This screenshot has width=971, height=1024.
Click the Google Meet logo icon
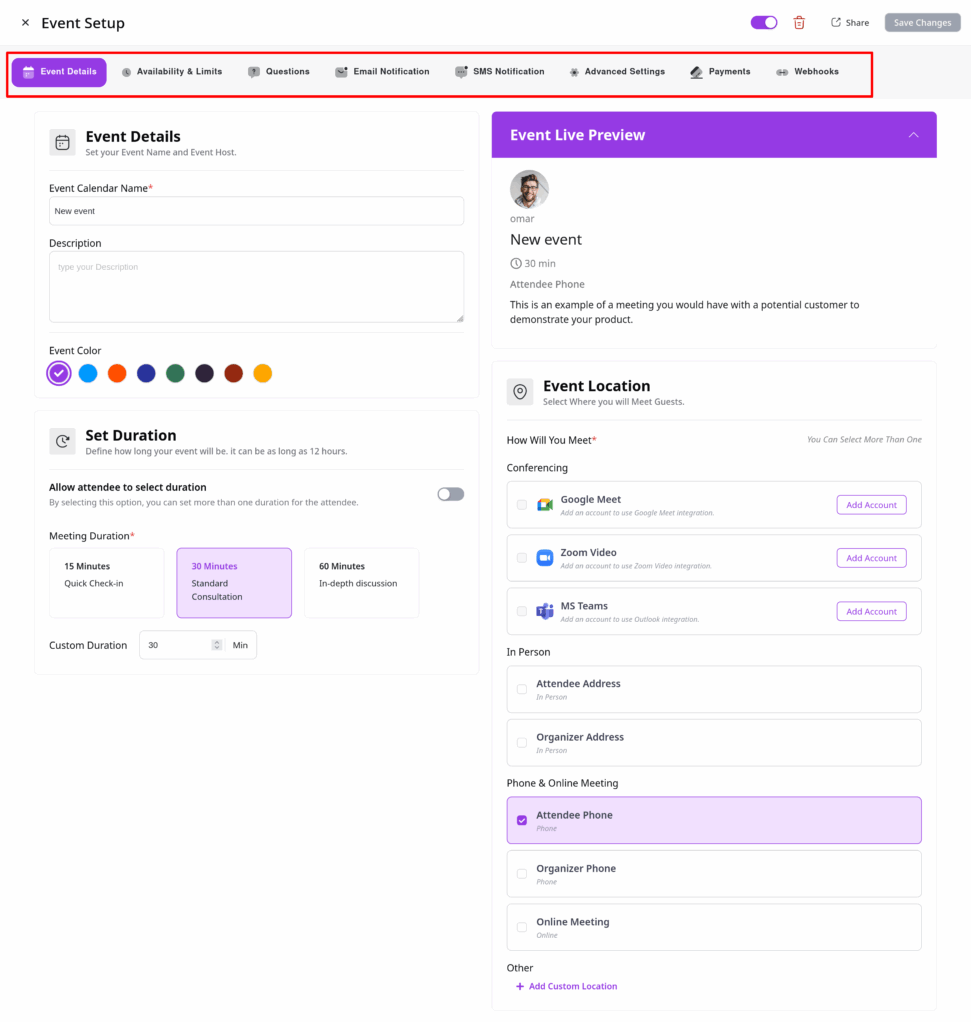pos(545,505)
